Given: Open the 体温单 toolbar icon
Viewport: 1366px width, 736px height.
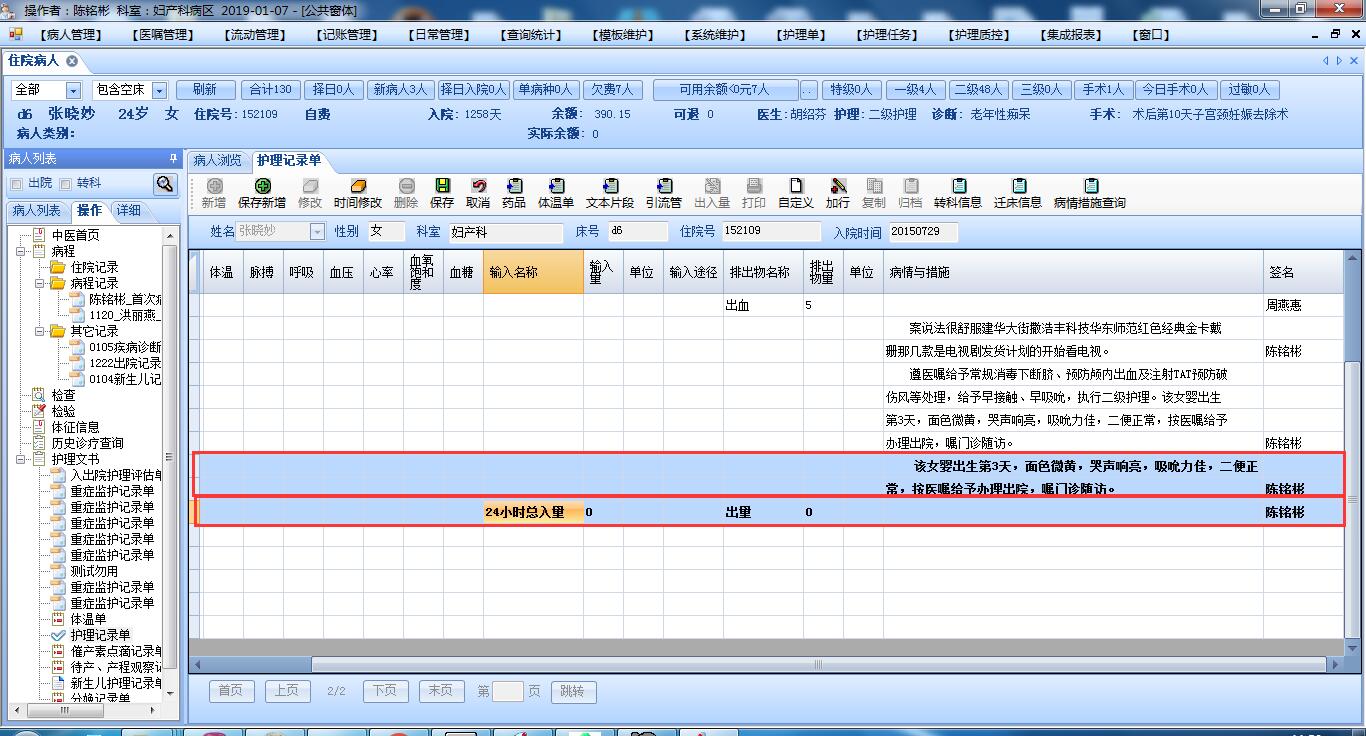Looking at the screenshot, I should (x=556, y=186).
